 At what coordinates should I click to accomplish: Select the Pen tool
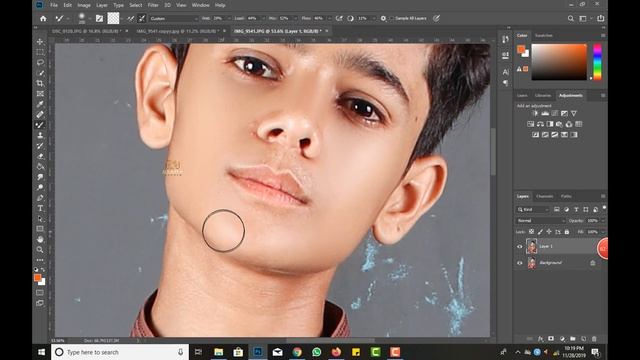click(40, 198)
